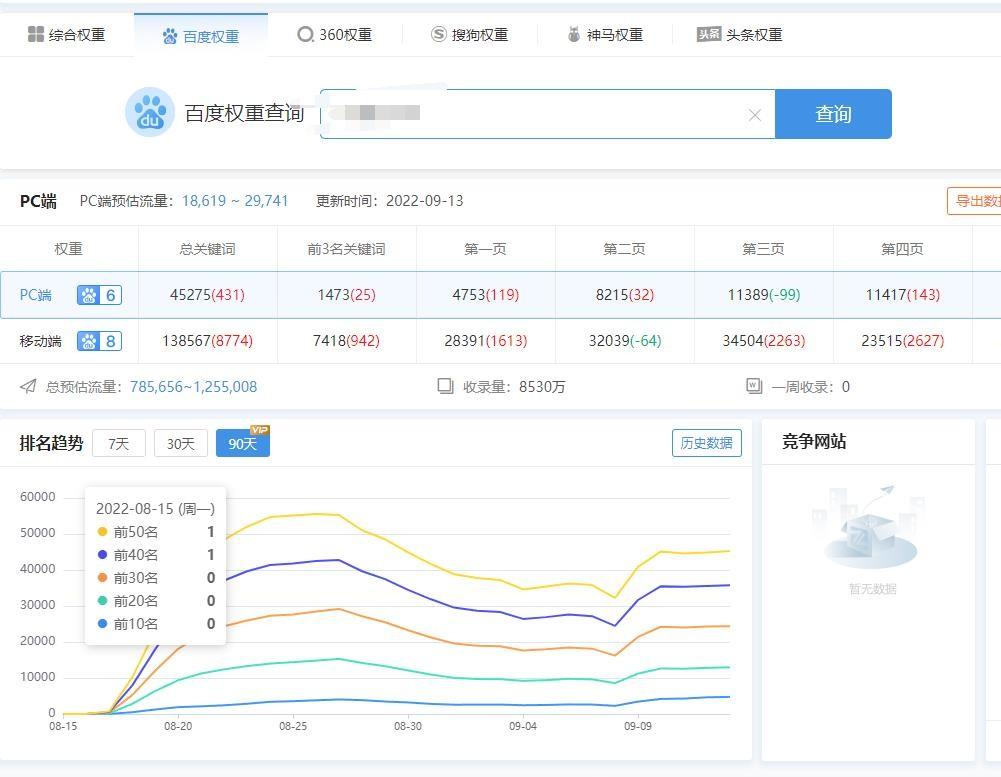This screenshot has height=777, width=1001.
Task: Switch ranking trend to 30天
Action: pos(181,443)
